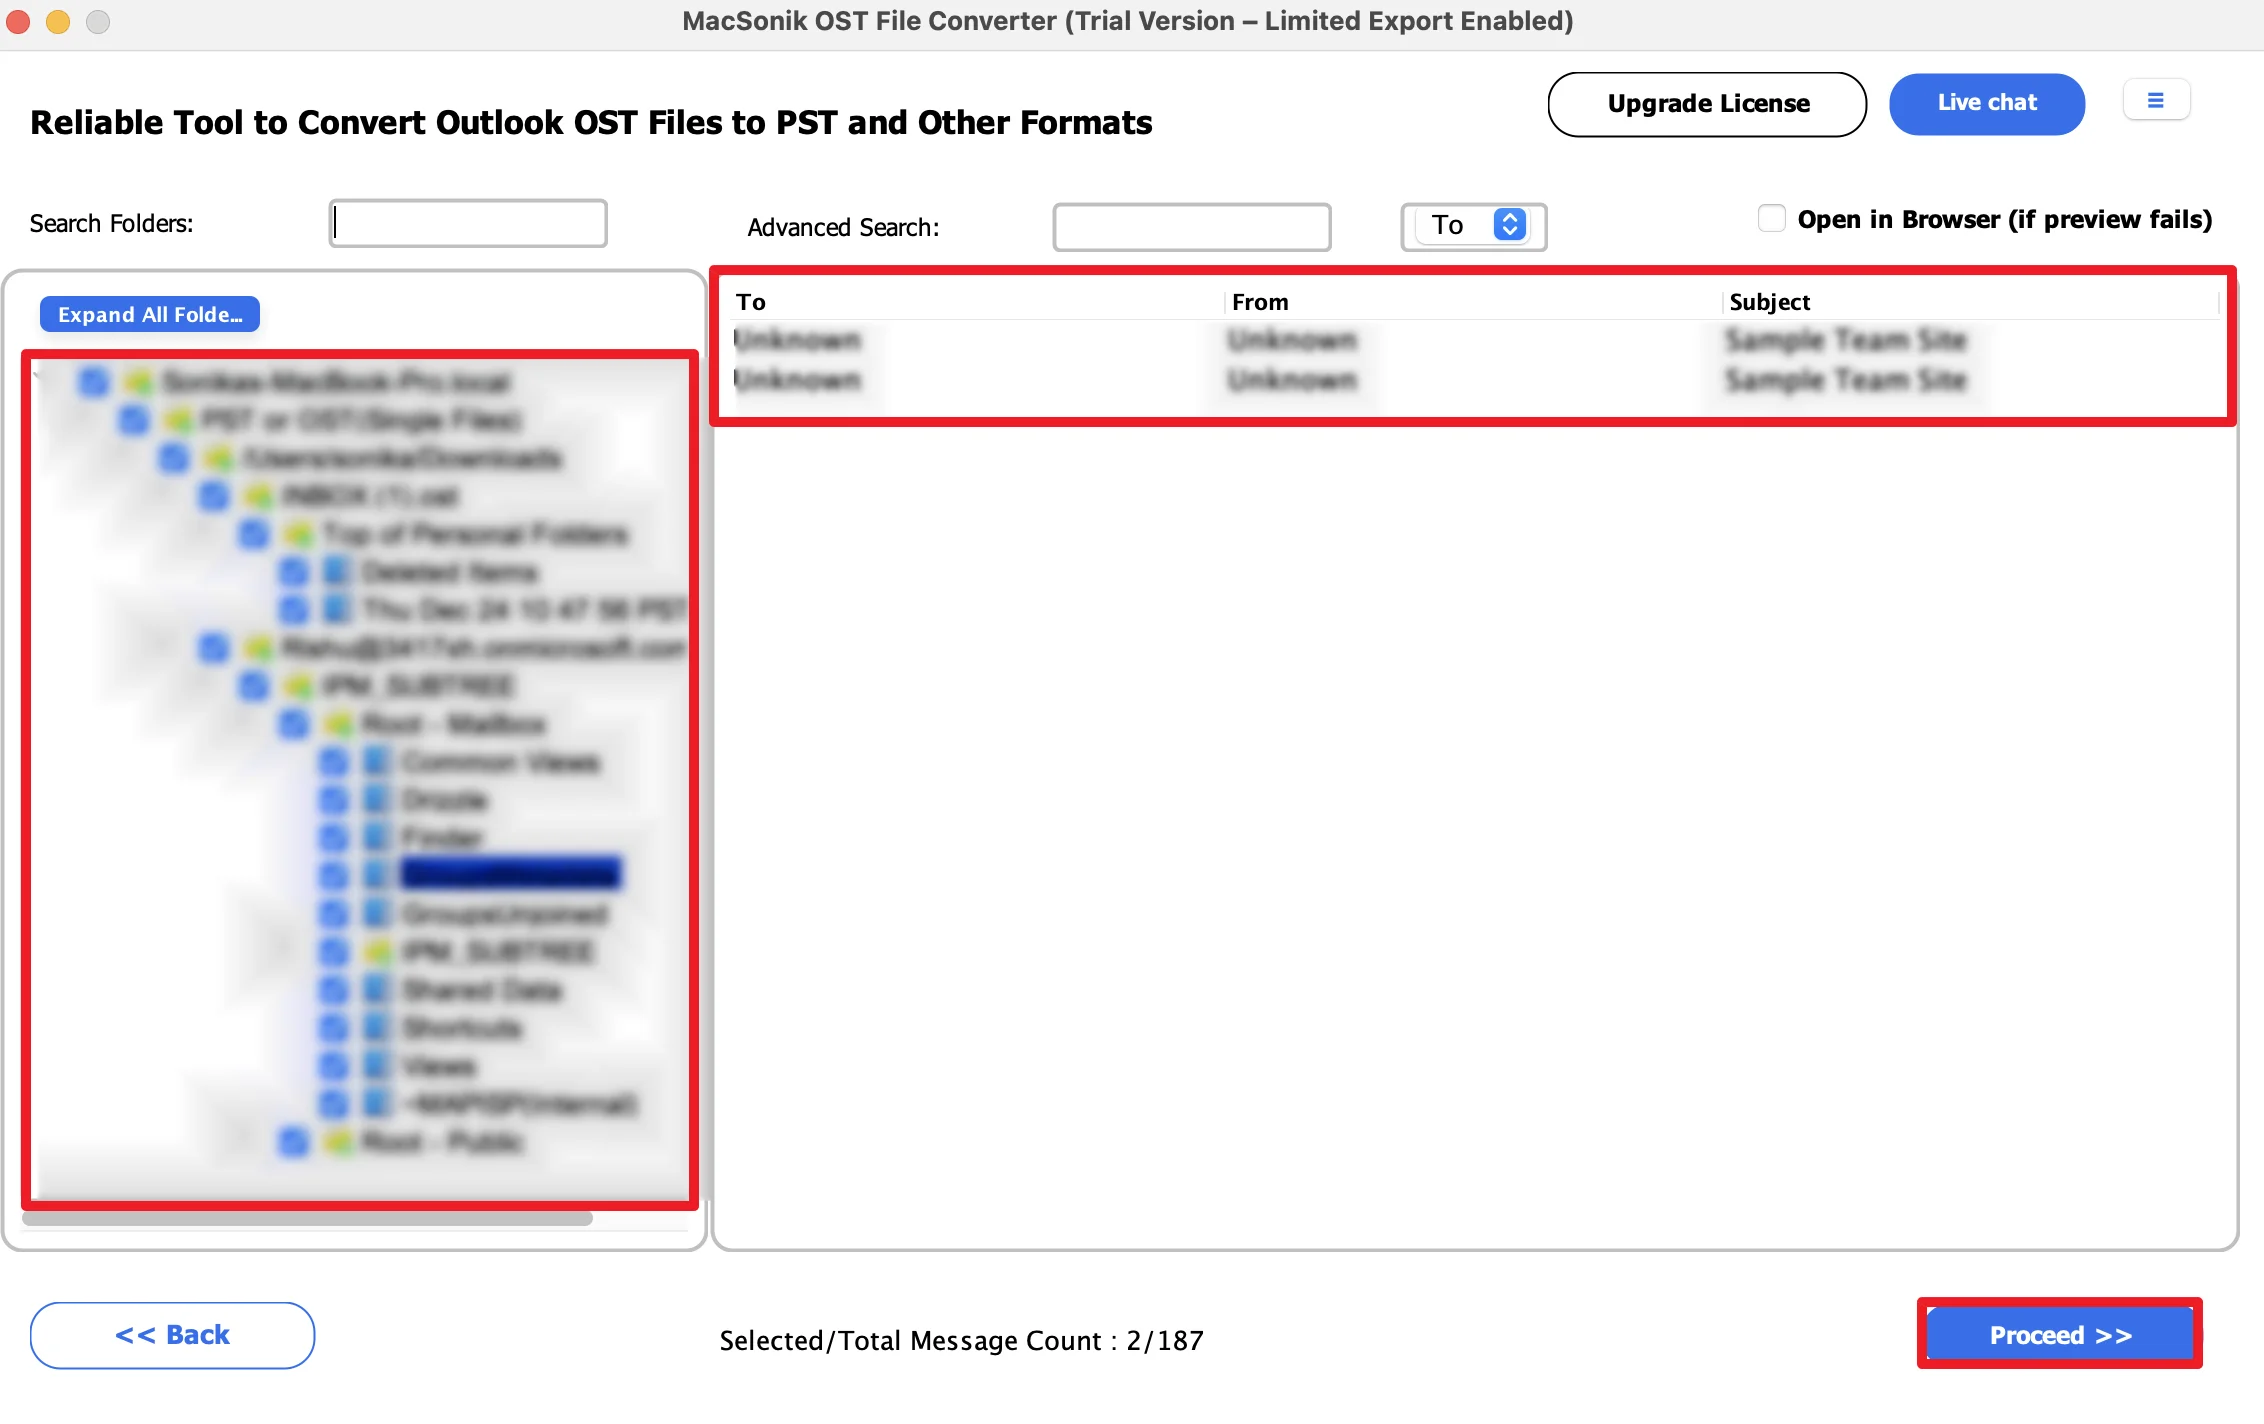Click the Shared Data folder icon
This screenshot has height=1424, width=2264.
point(376,990)
